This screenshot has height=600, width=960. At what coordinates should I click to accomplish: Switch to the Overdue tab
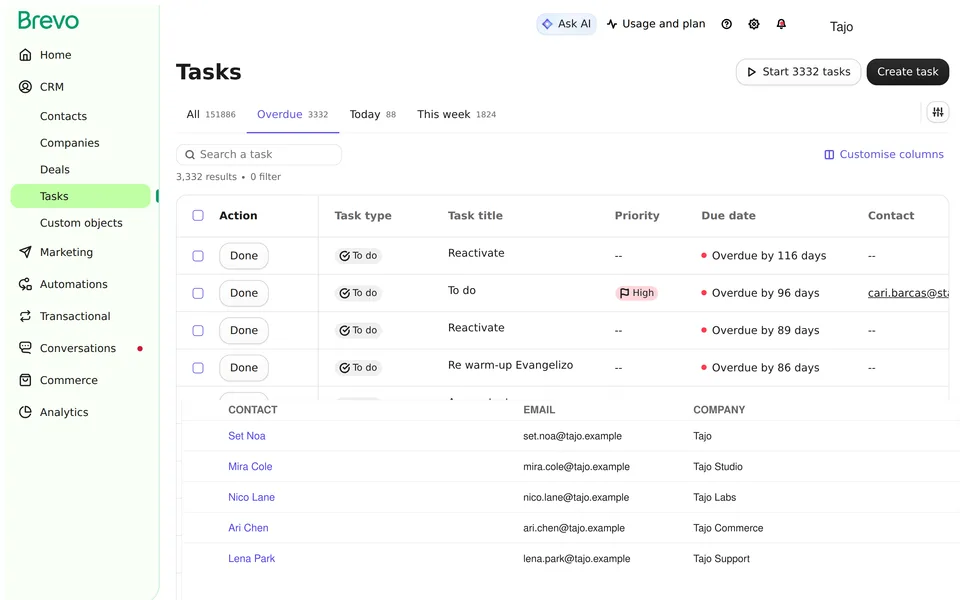(293, 114)
